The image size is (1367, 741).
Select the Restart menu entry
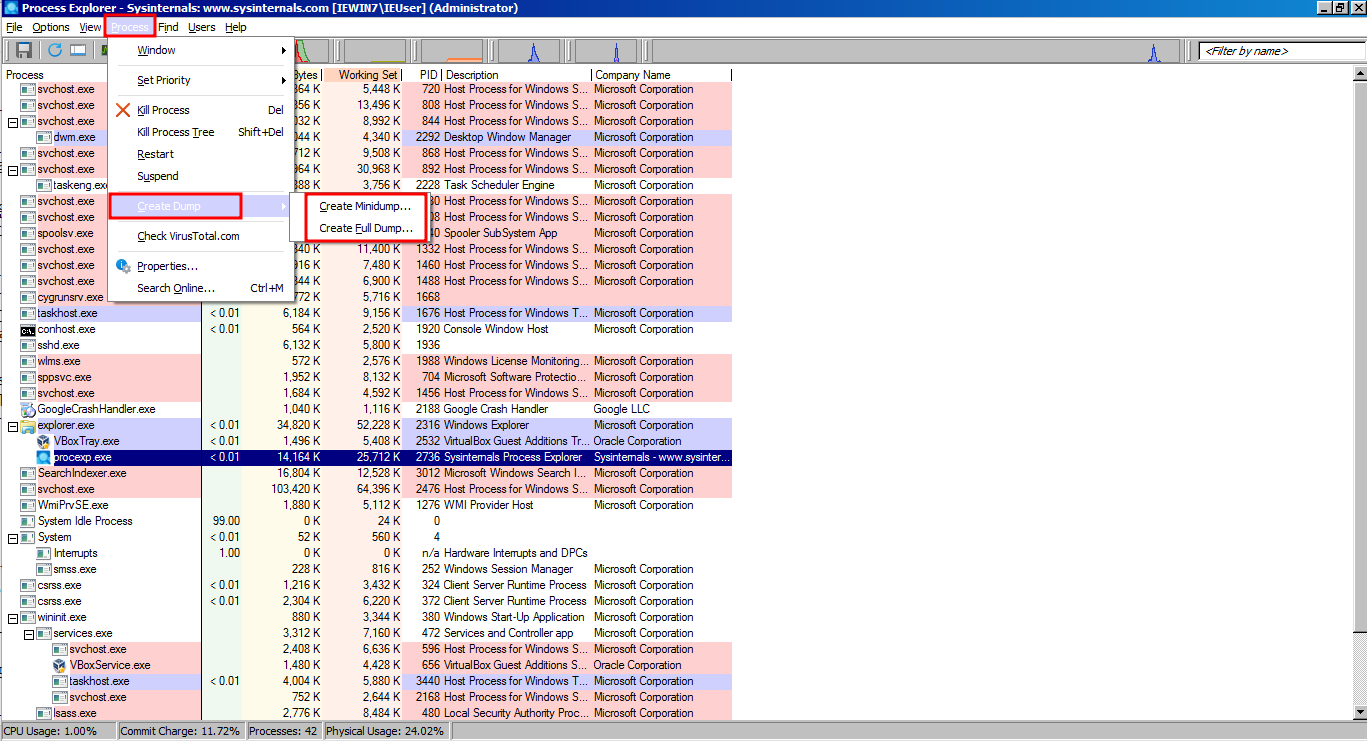pos(201,154)
